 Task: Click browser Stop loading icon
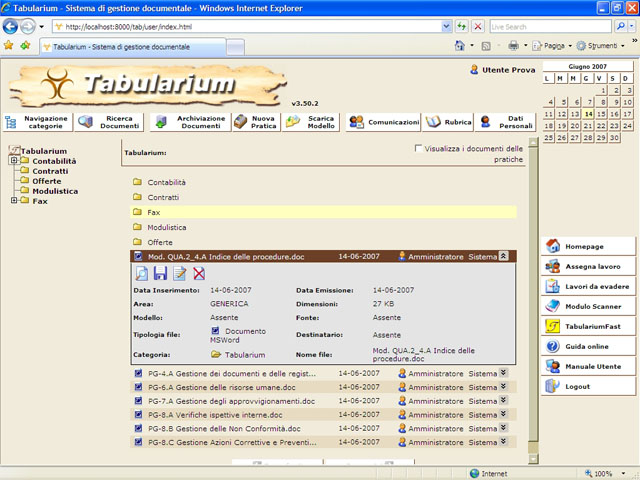(x=478, y=27)
